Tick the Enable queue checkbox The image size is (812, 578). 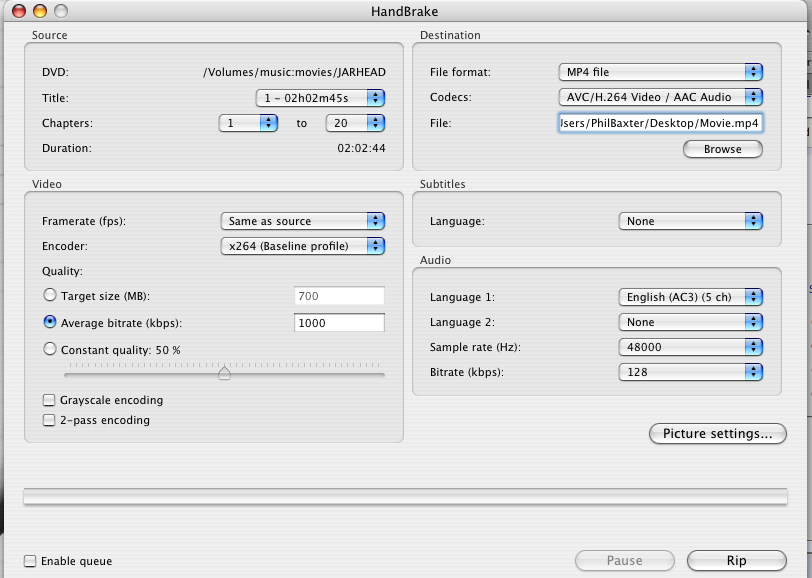tap(30, 561)
